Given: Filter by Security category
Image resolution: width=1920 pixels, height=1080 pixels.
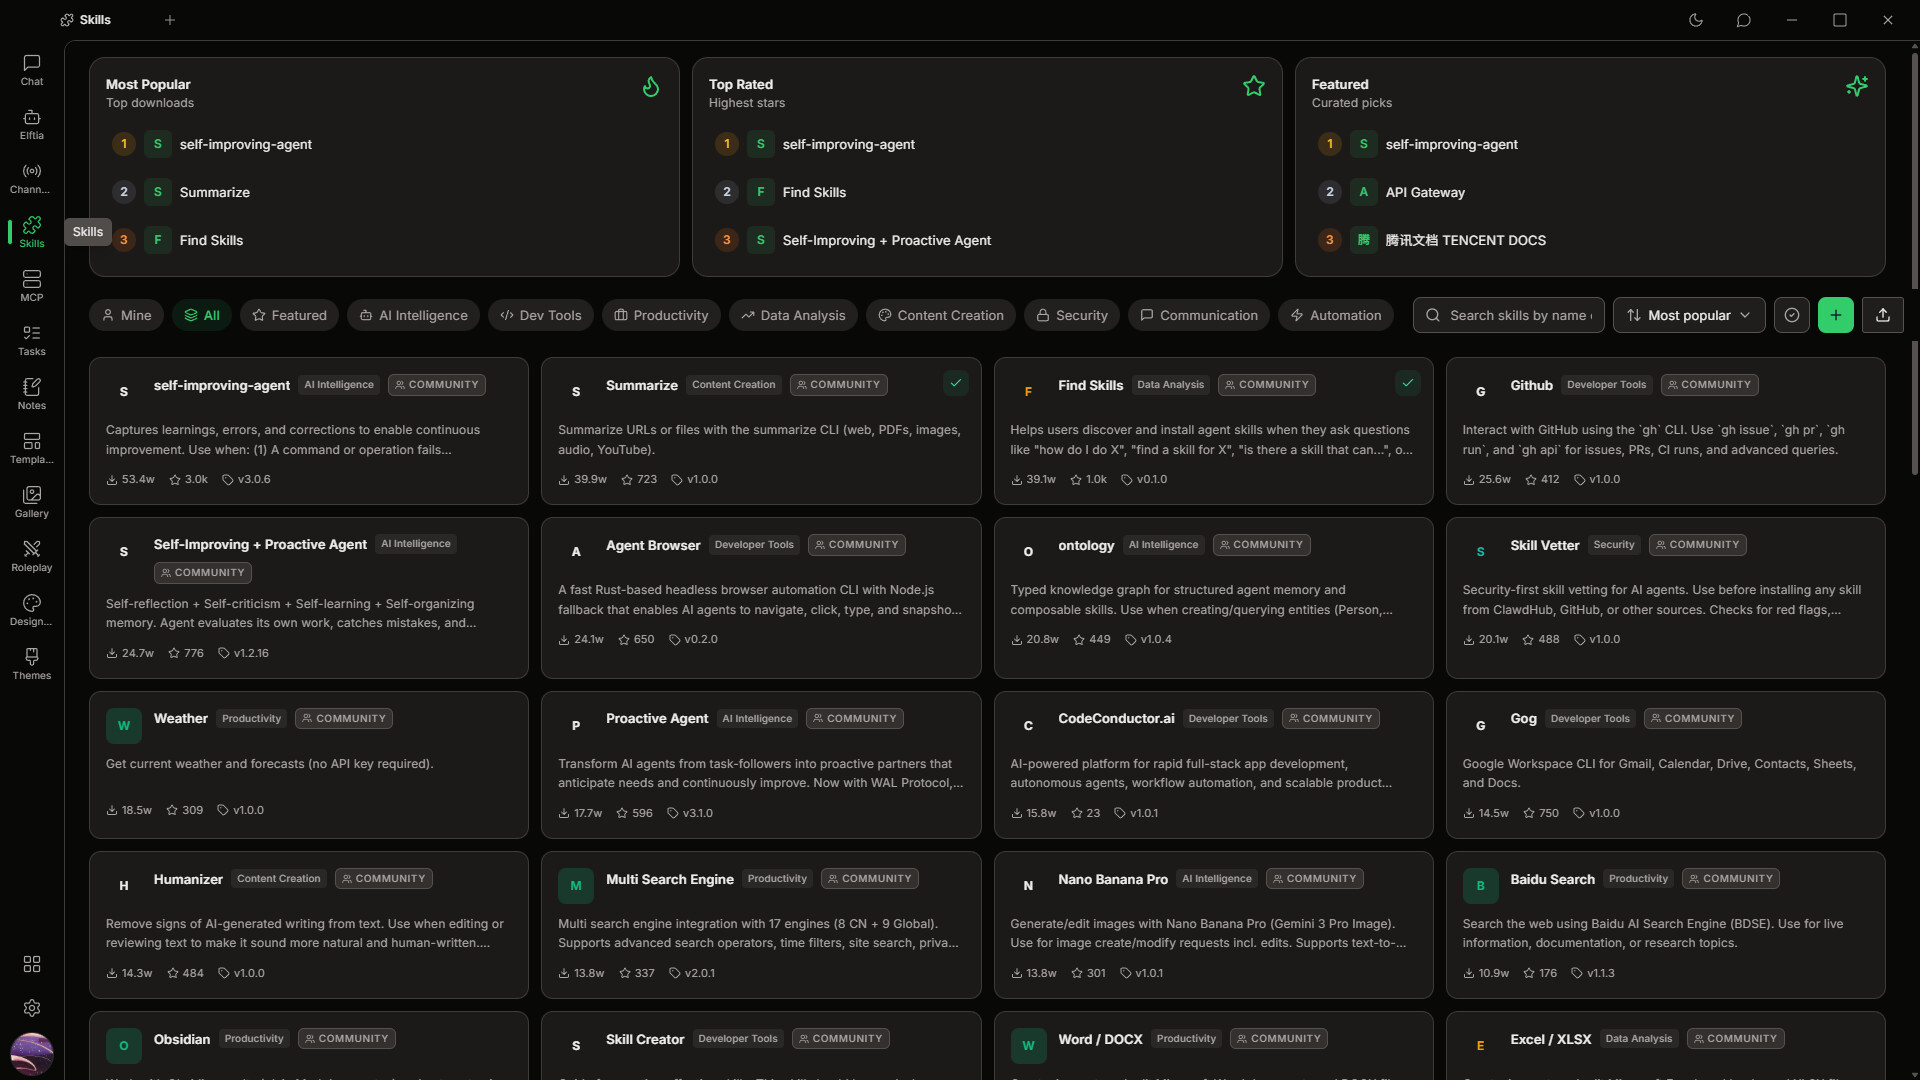Looking at the screenshot, I should coord(1072,315).
